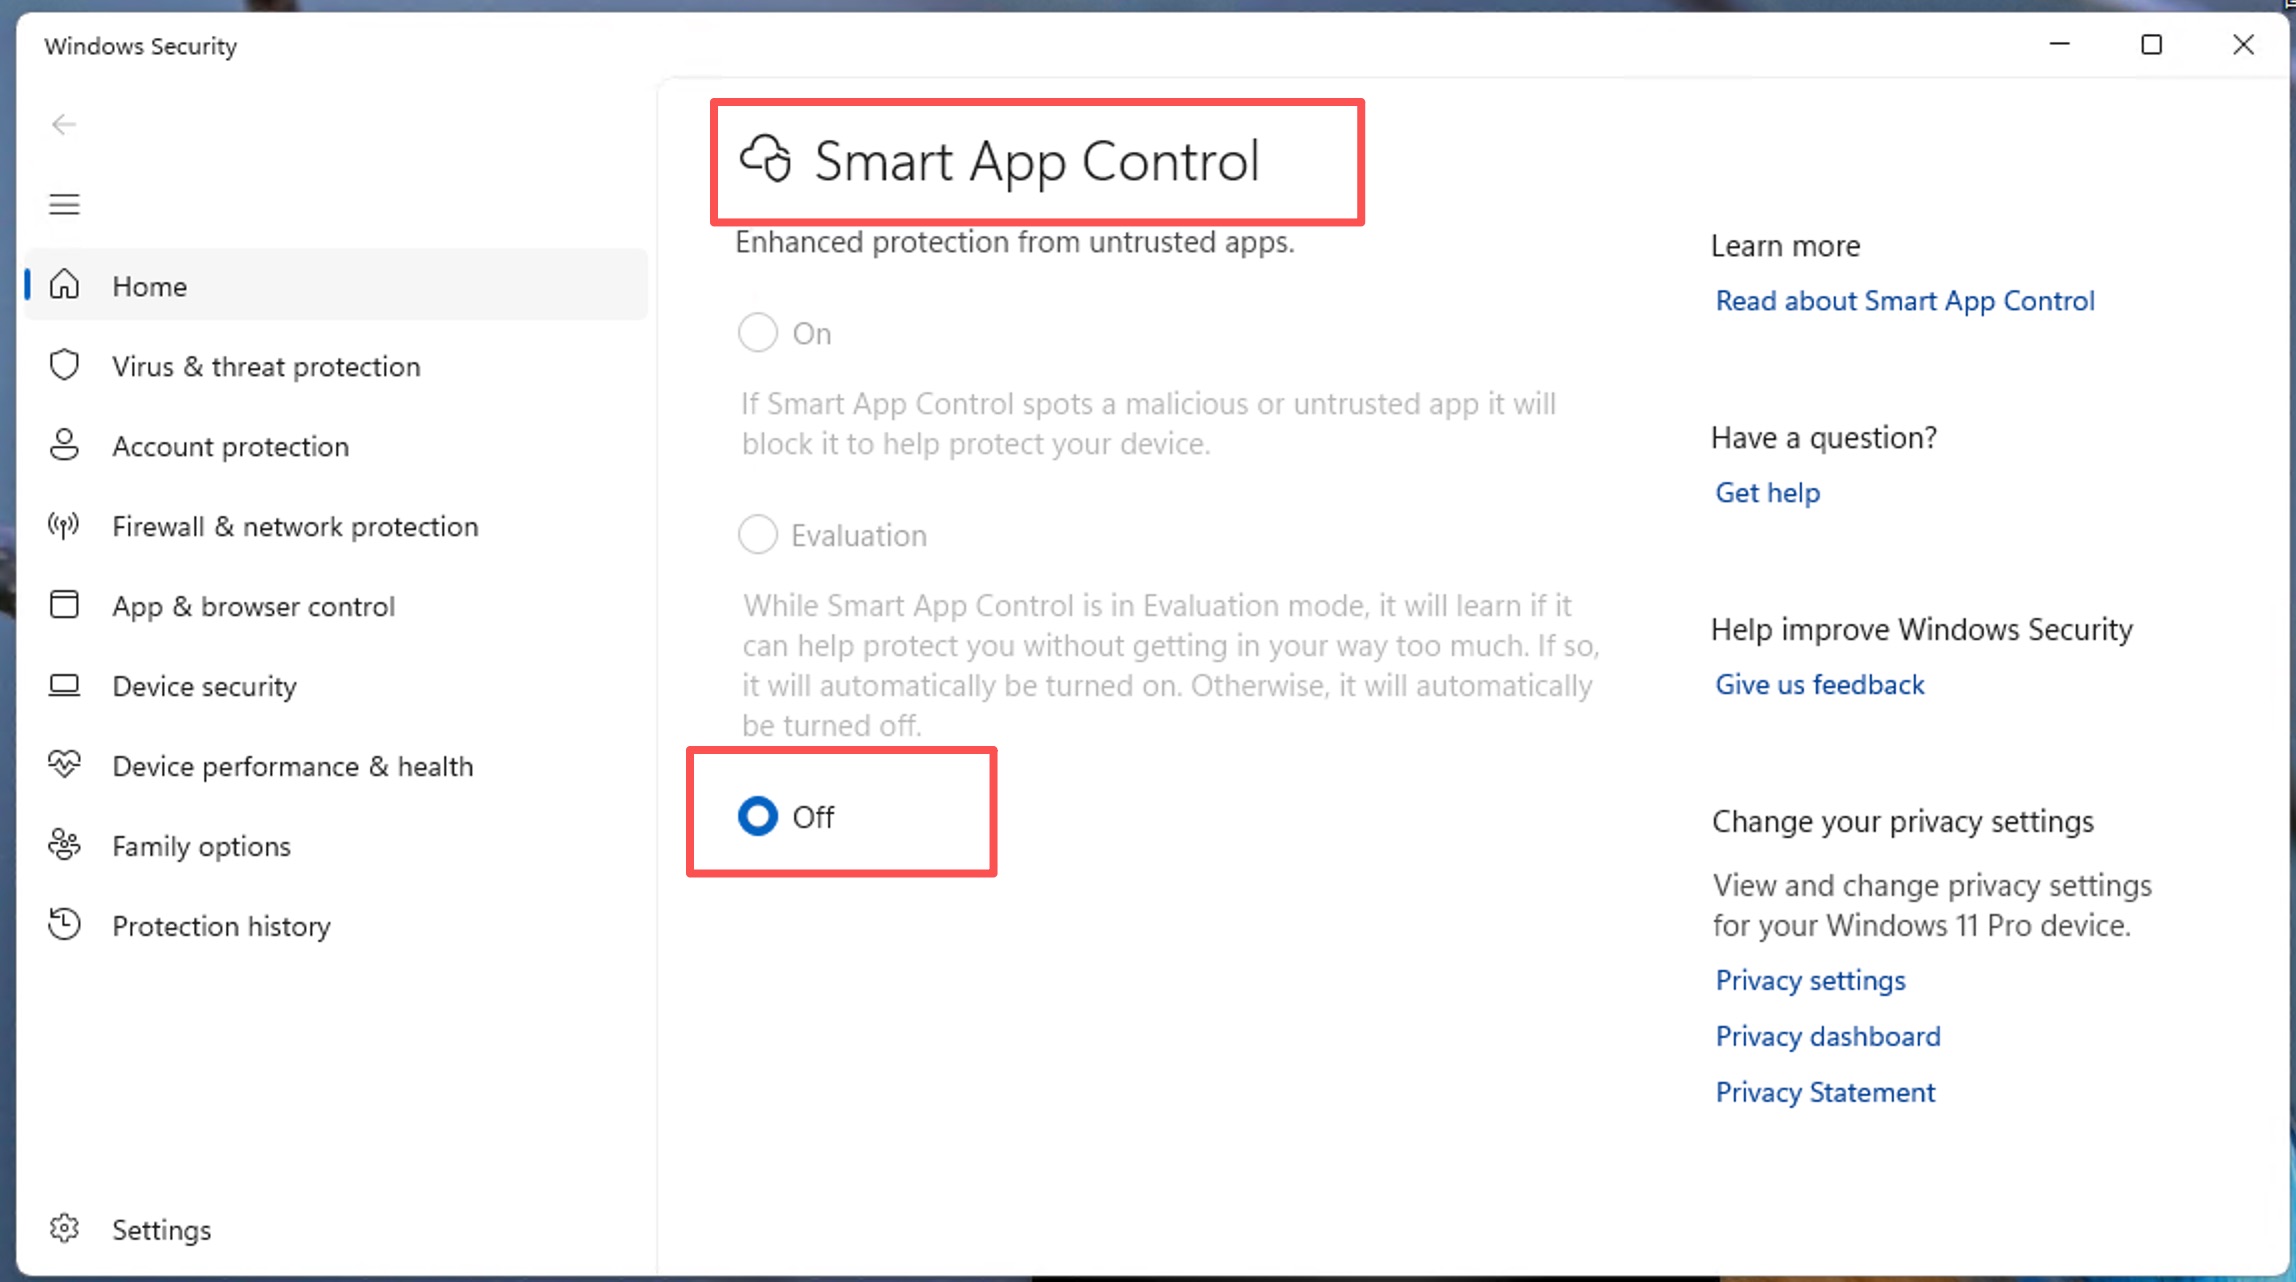The image size is (2296, 1282).
Task: Open Read about Smart App Control link
Action: [1905, 301]
